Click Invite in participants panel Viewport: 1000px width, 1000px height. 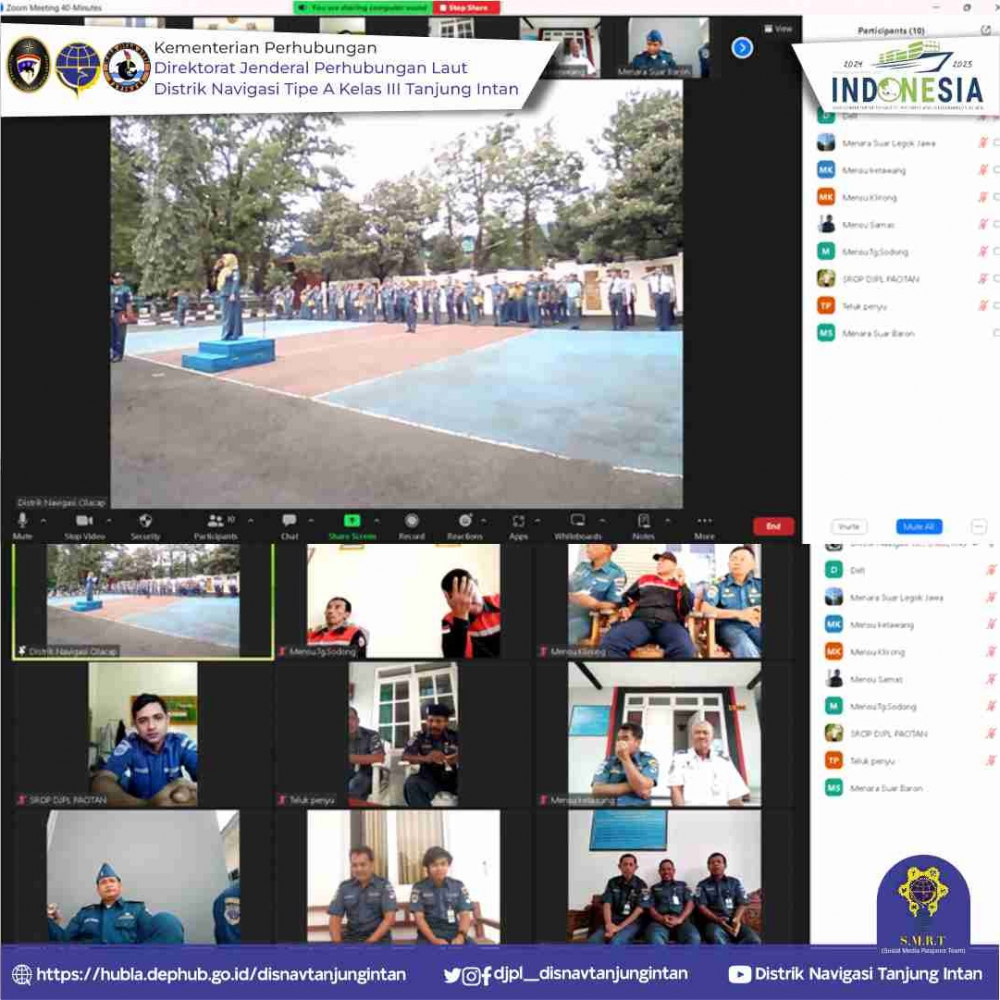[849, 526]
